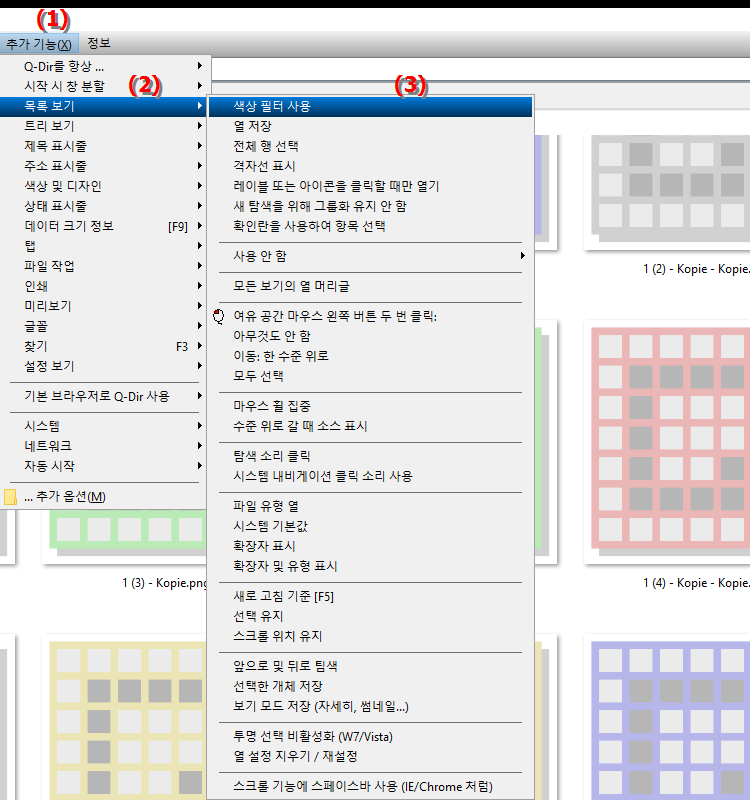Open the 네트워크 submenu
750x800 pixels.
pos(105,446)
